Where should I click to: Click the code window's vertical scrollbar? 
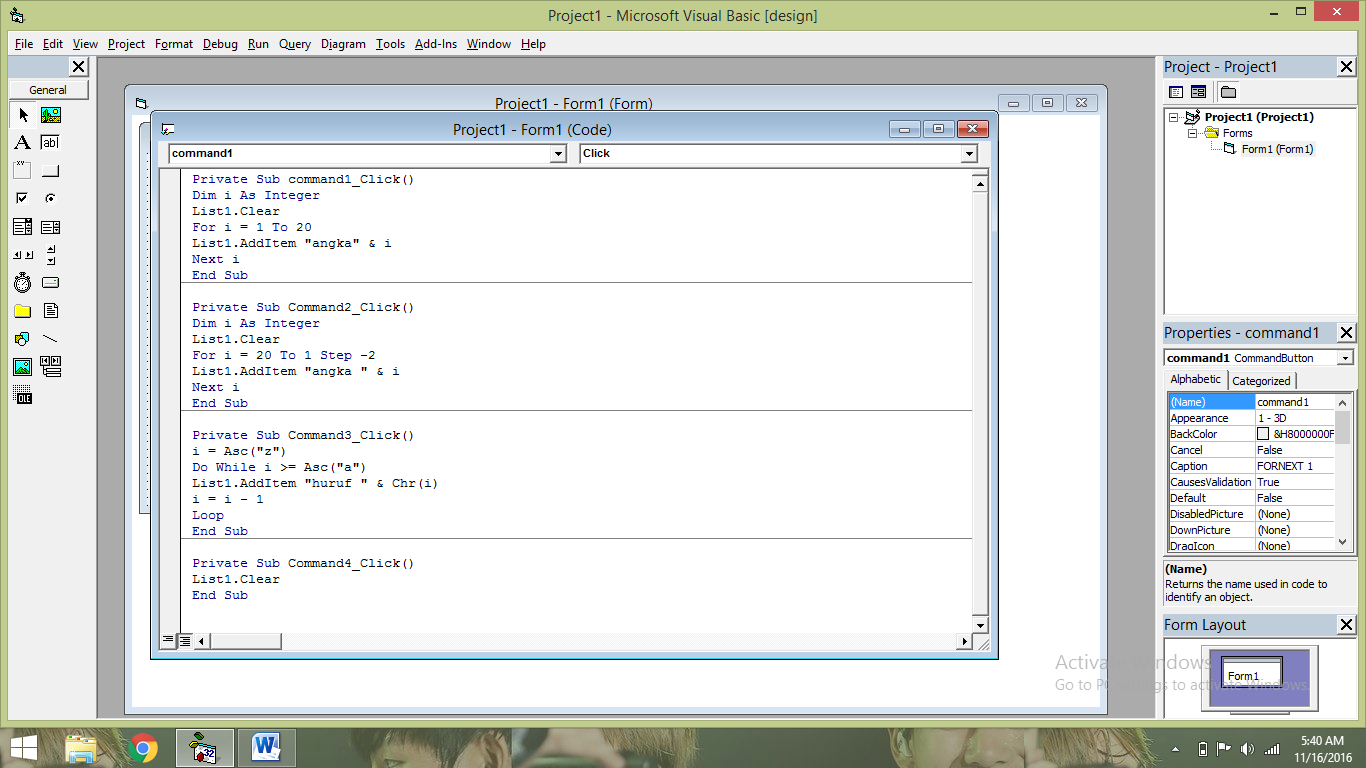coord(980,400)
